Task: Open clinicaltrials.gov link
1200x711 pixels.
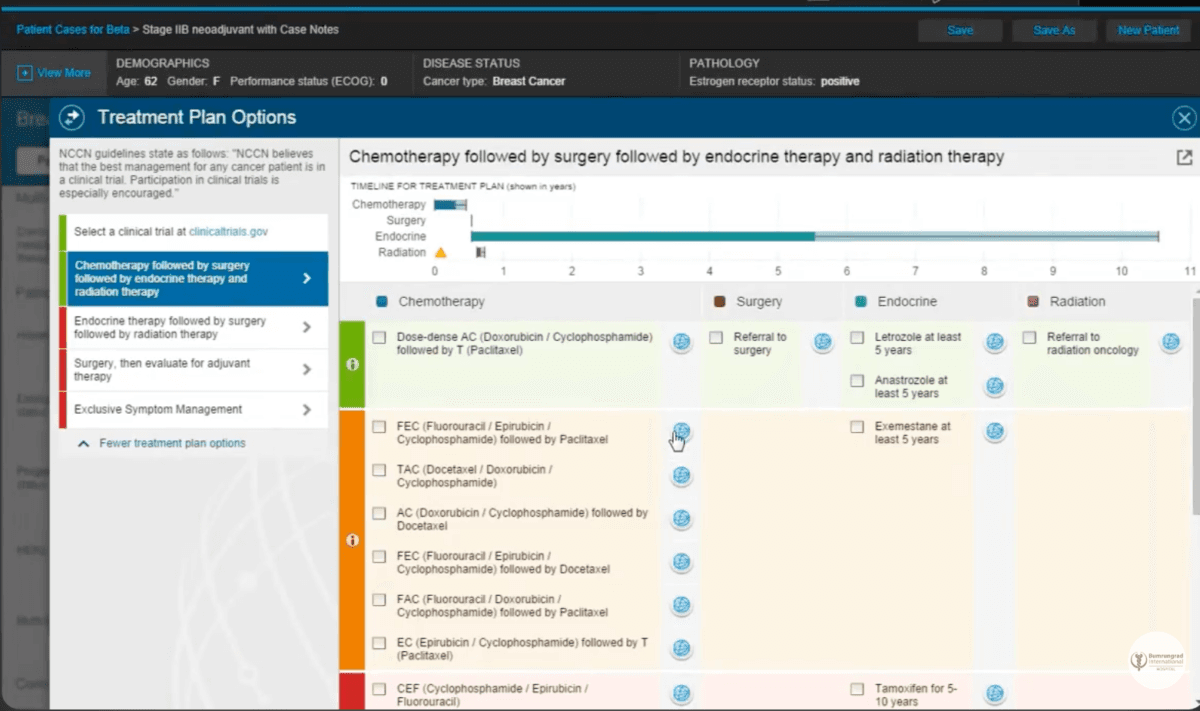Action: pyautogui.click(x=228, y=232)
